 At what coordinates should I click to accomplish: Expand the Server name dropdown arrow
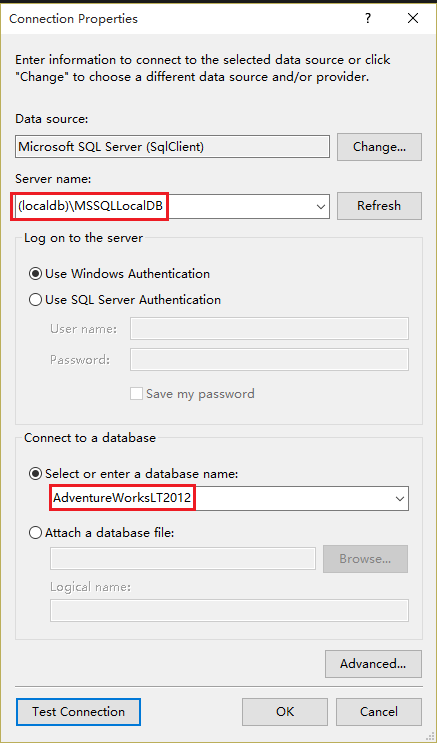coord(320,207)
